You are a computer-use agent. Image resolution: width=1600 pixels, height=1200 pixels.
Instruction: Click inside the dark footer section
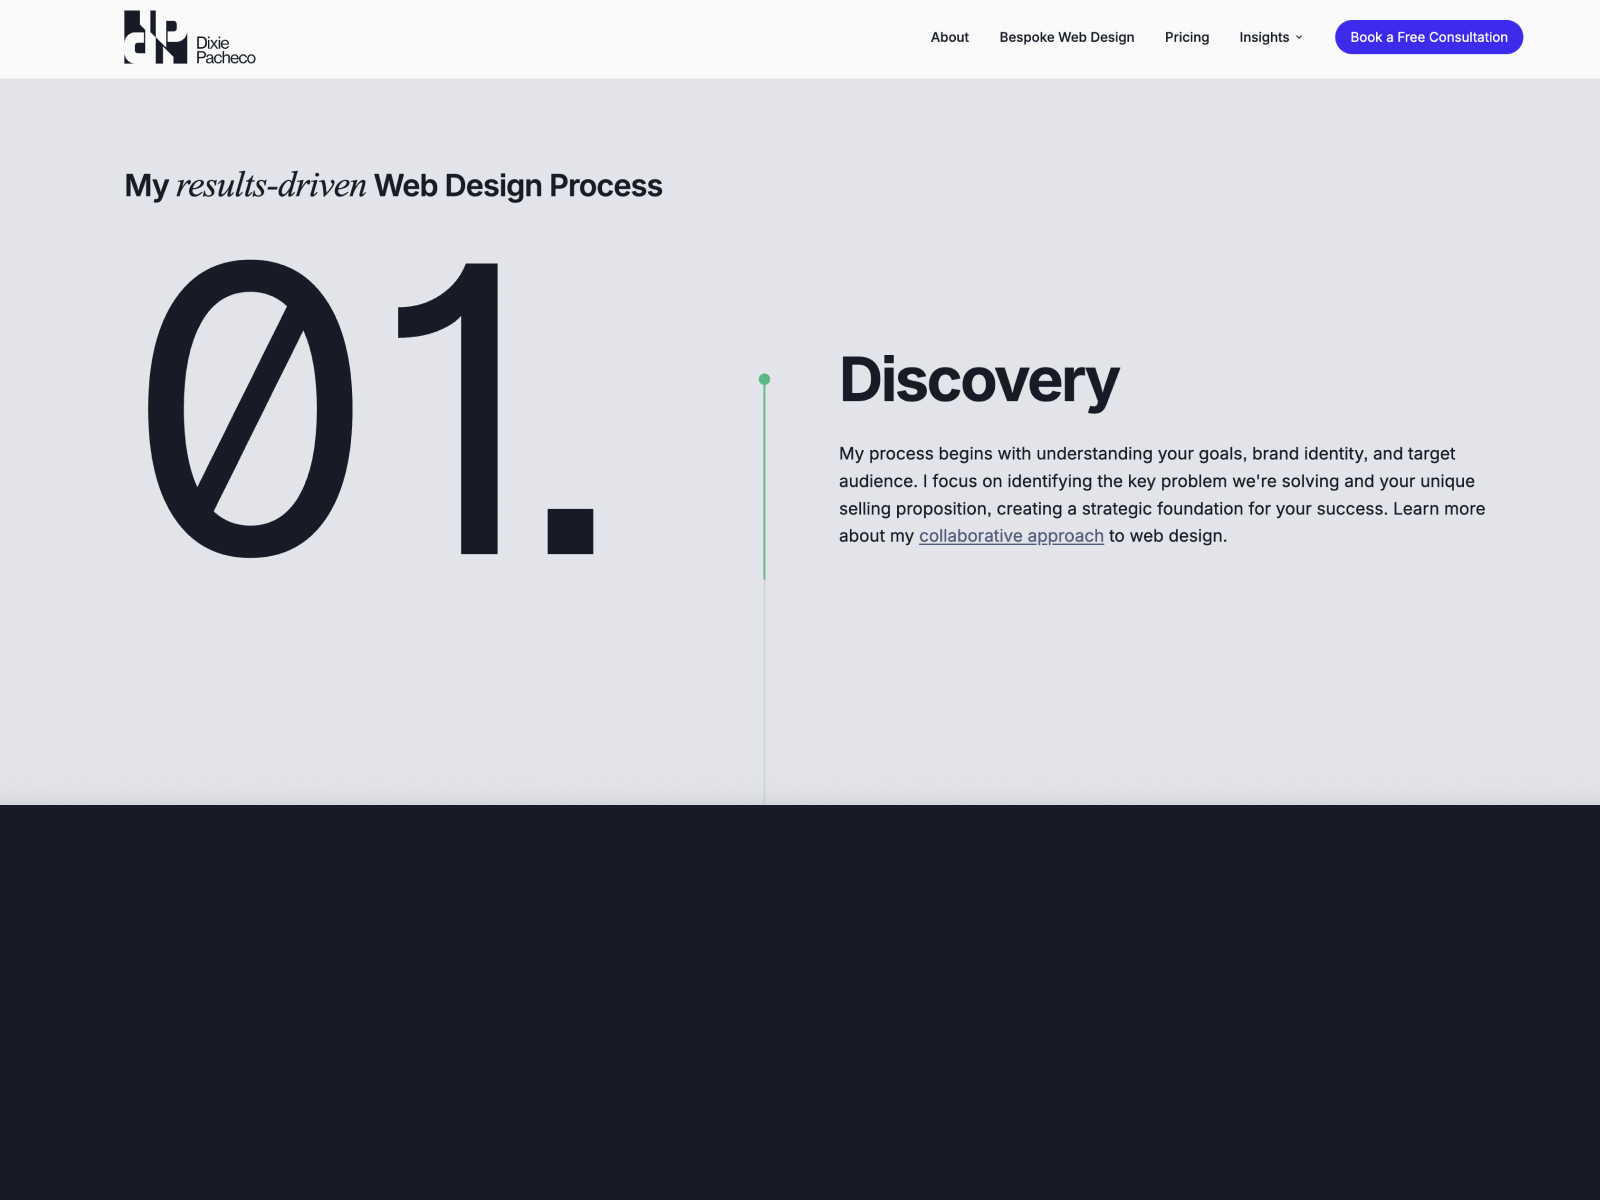pyautogui.click(x=800, y=1000)
